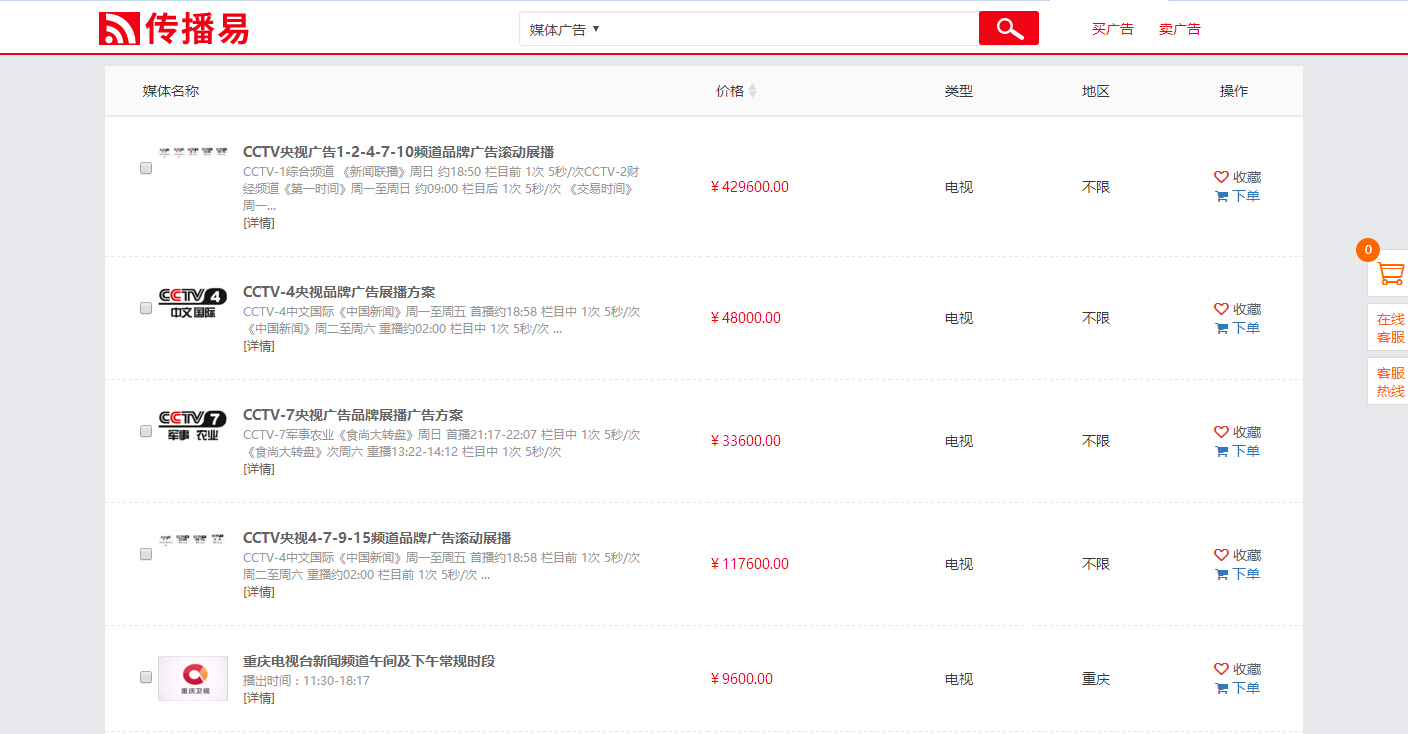Open the shopping cart icon on right sidebar

tap(1389, 273)
